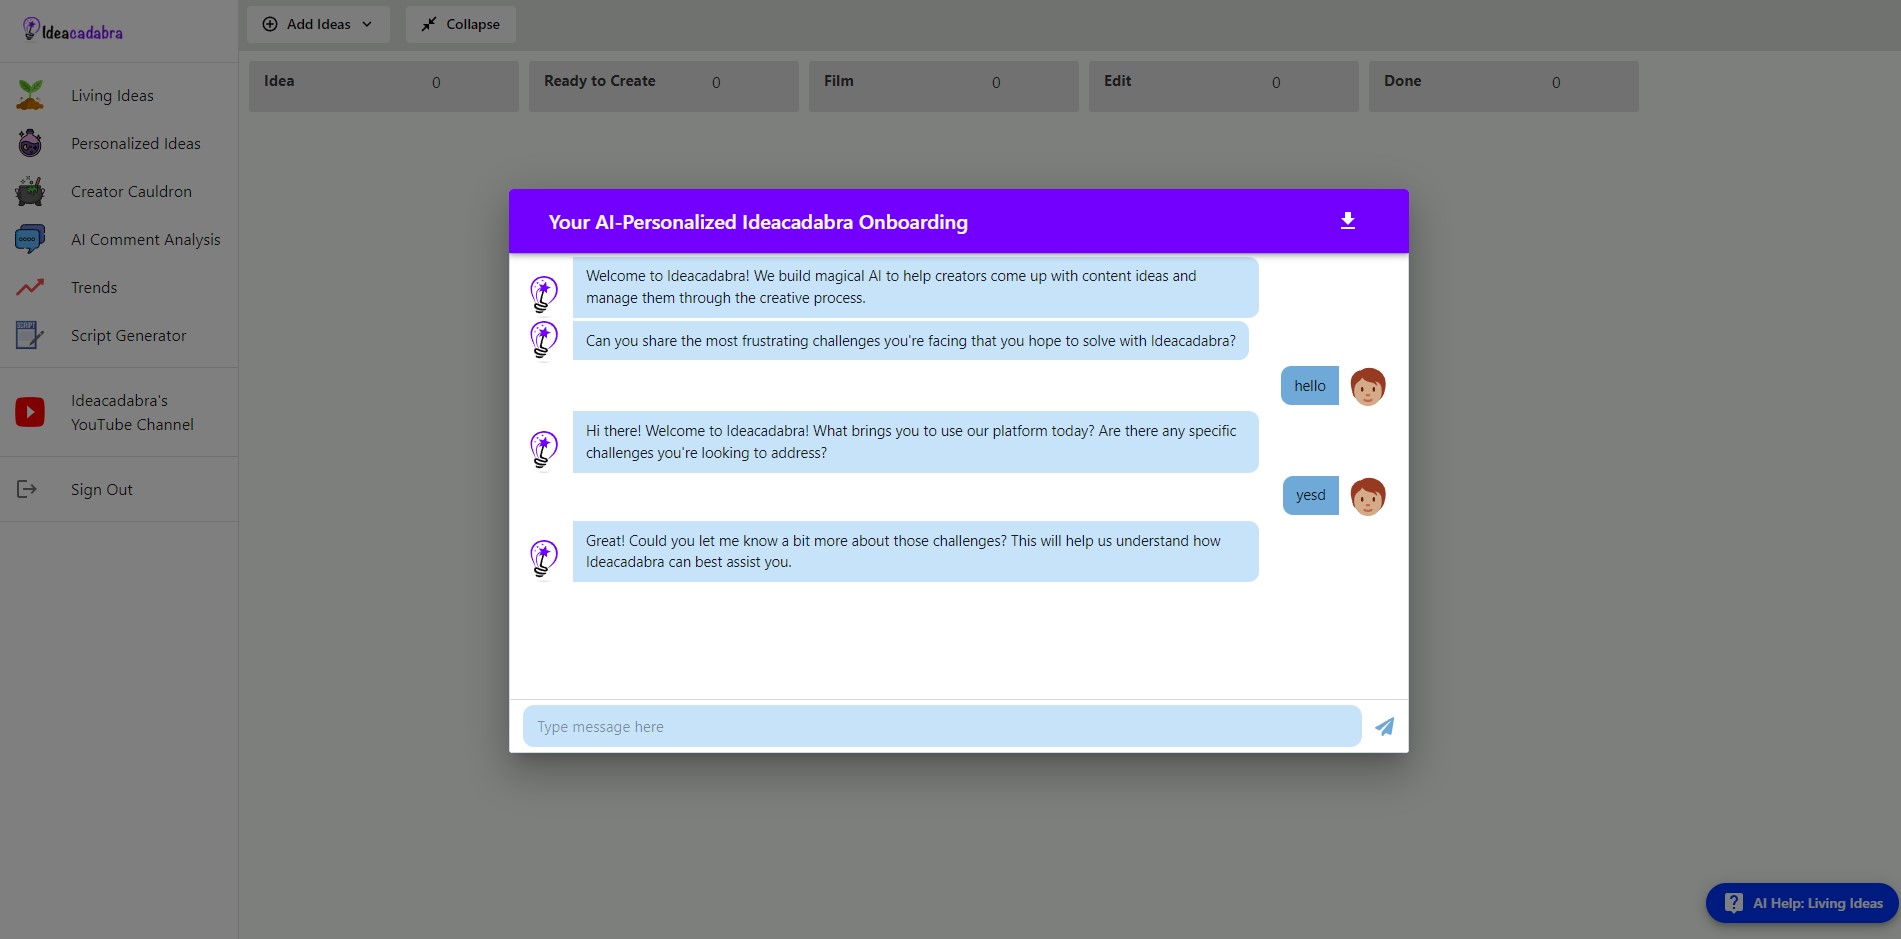This screenshot has height=939, width=1901.
Task: Select the Film column header
Action: (944, 86)
